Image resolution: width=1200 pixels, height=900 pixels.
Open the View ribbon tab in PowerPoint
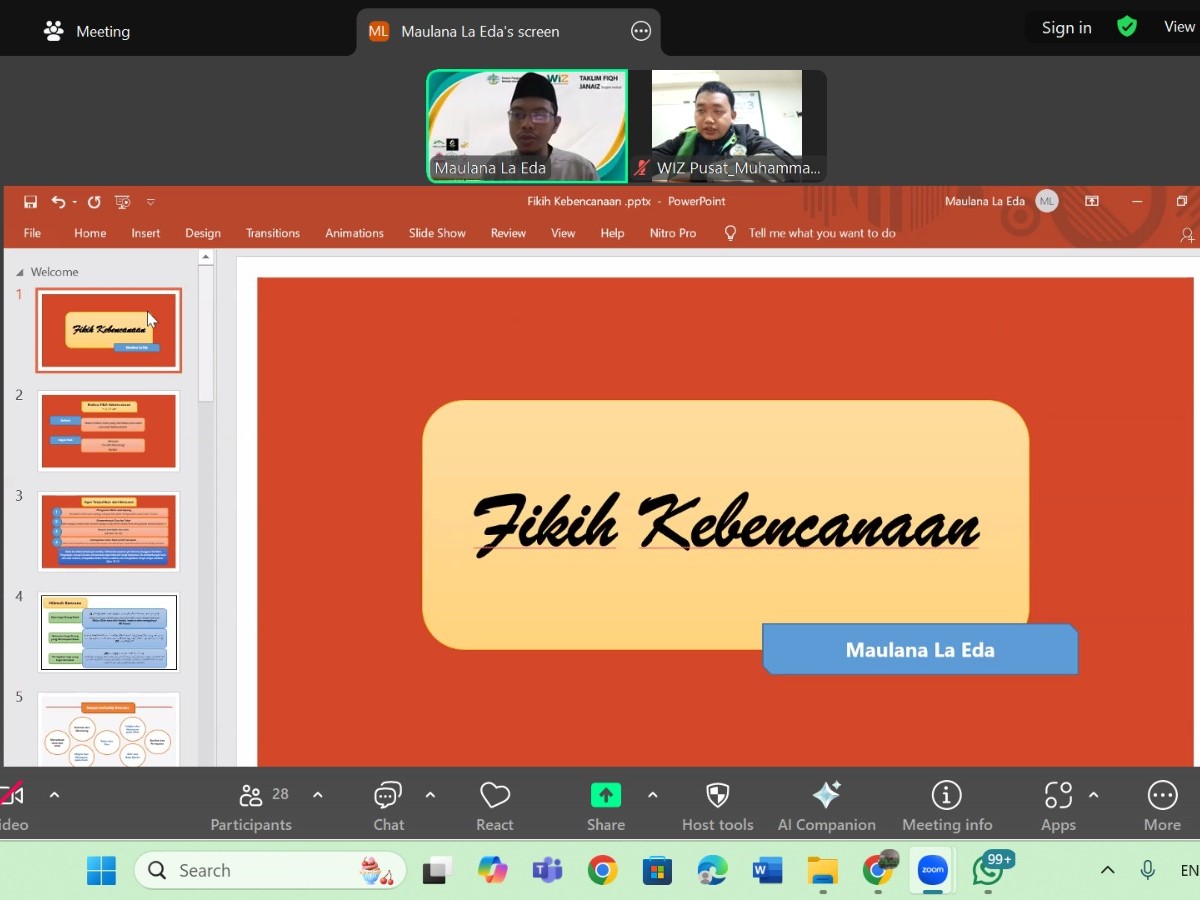(x=563, y=233)
